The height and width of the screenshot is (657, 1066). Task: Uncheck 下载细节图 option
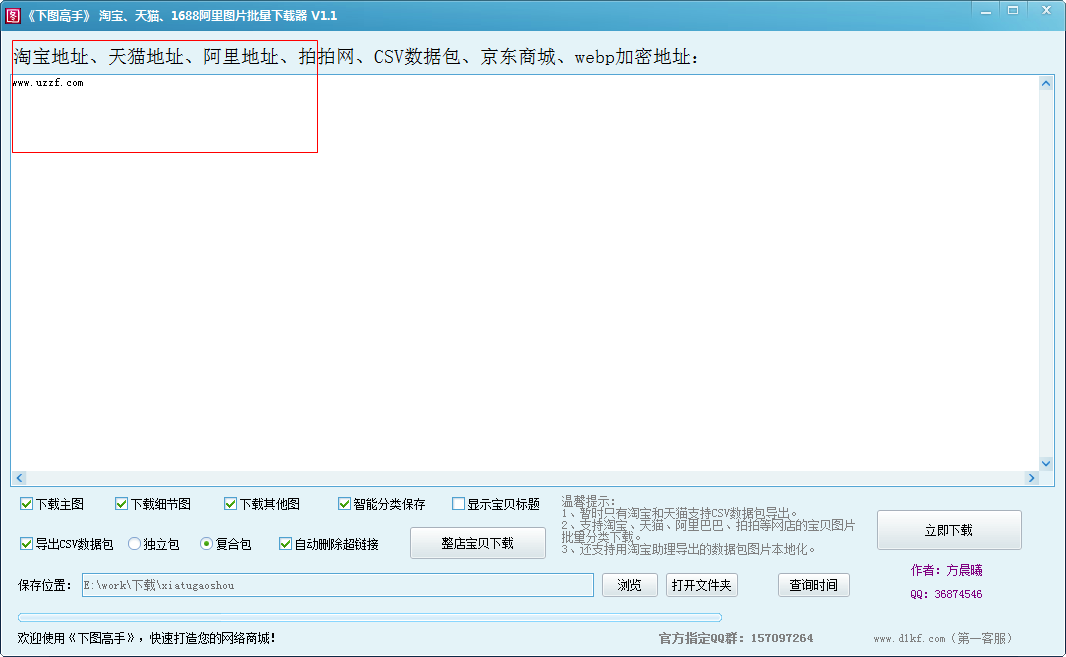tap(121, 504)
